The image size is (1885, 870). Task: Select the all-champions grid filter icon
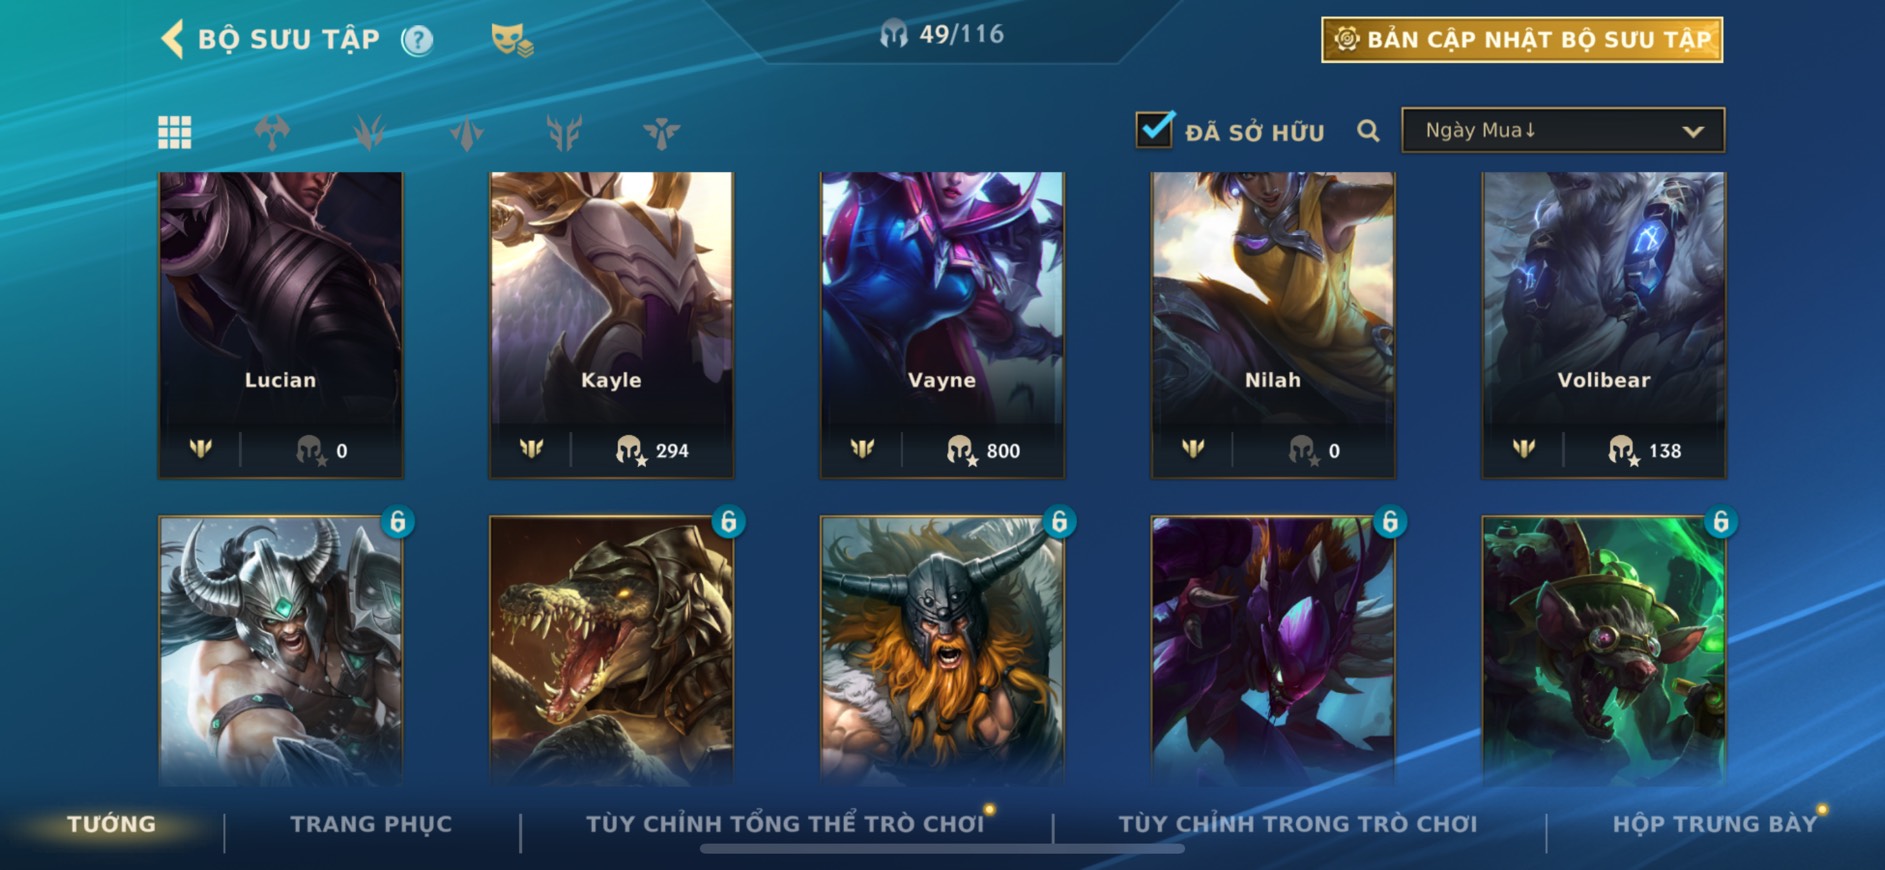click(174, 132)
